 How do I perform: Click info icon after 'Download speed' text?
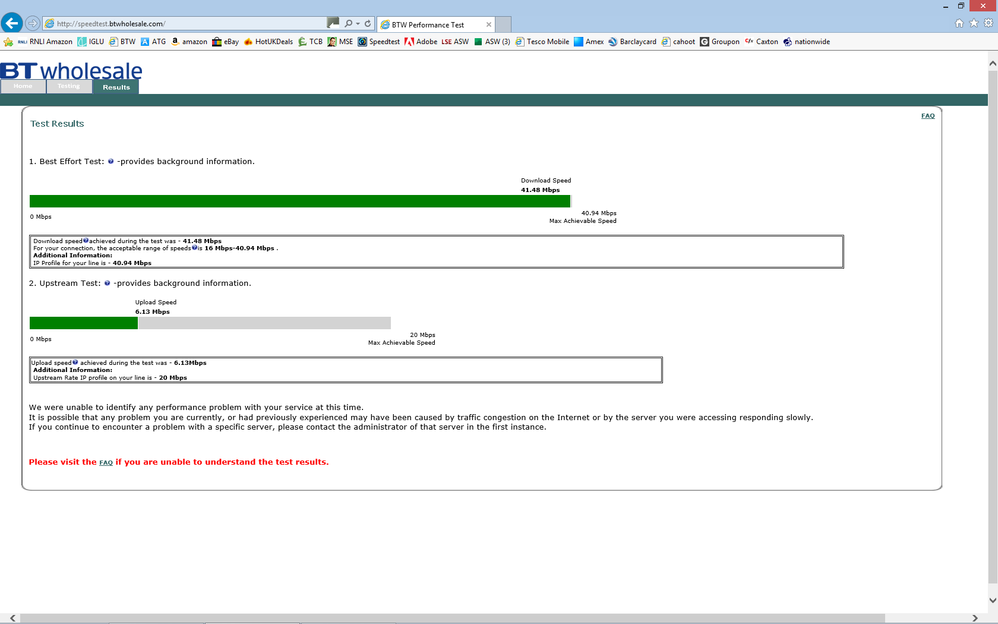86,241
